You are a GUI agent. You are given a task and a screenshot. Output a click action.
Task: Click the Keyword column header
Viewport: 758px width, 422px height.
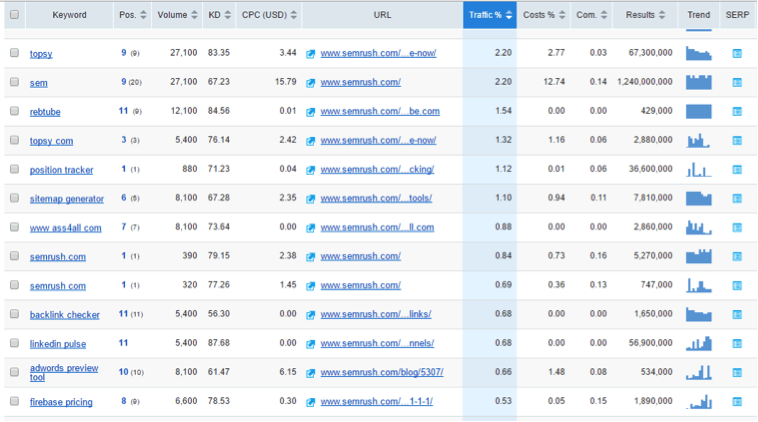(x=69, y=15)
